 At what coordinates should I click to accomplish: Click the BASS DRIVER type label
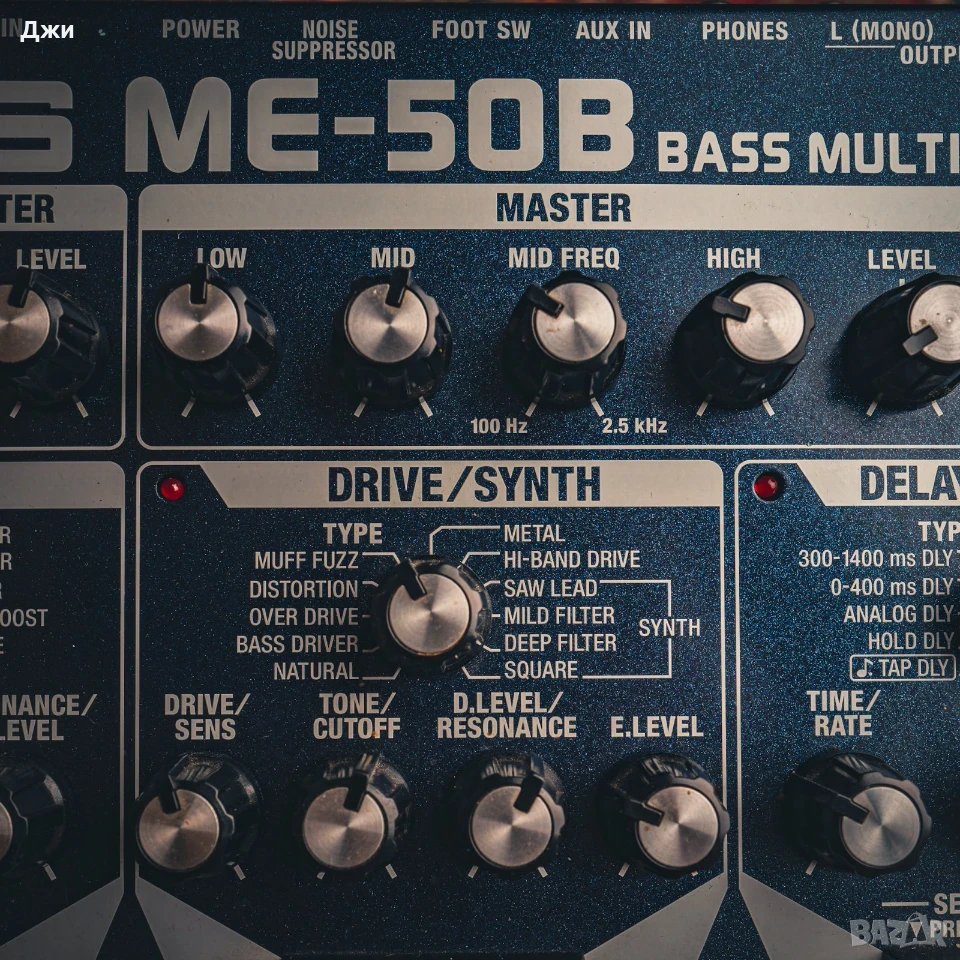tap(297, 644)
